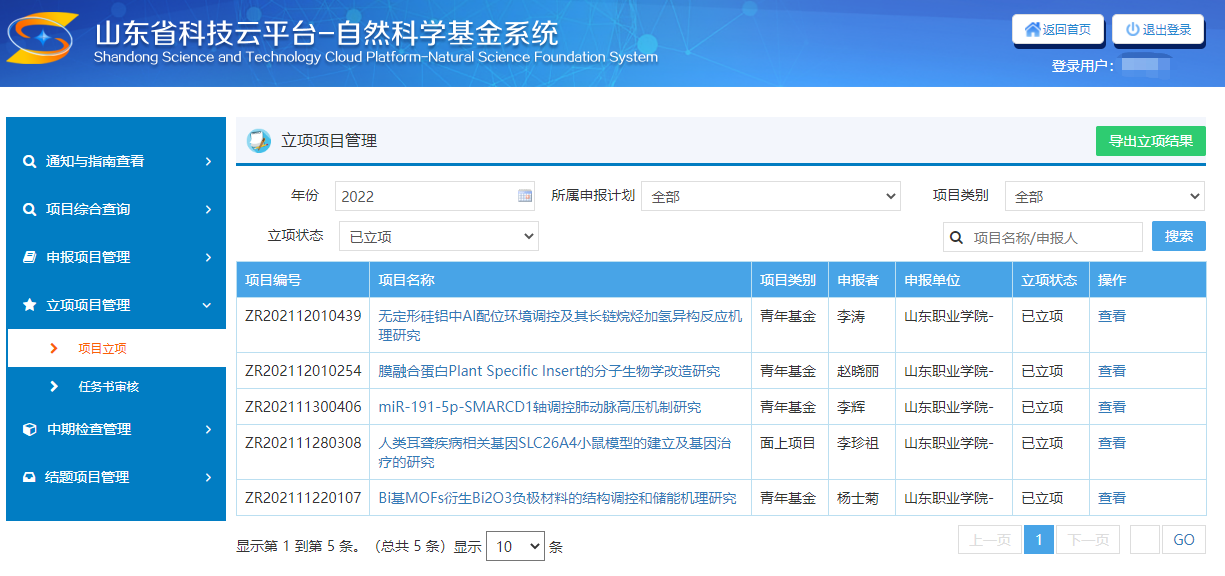Open the 立项状态 dropdown
This screenshot has height=576, width=1225.
click(438, 237)
